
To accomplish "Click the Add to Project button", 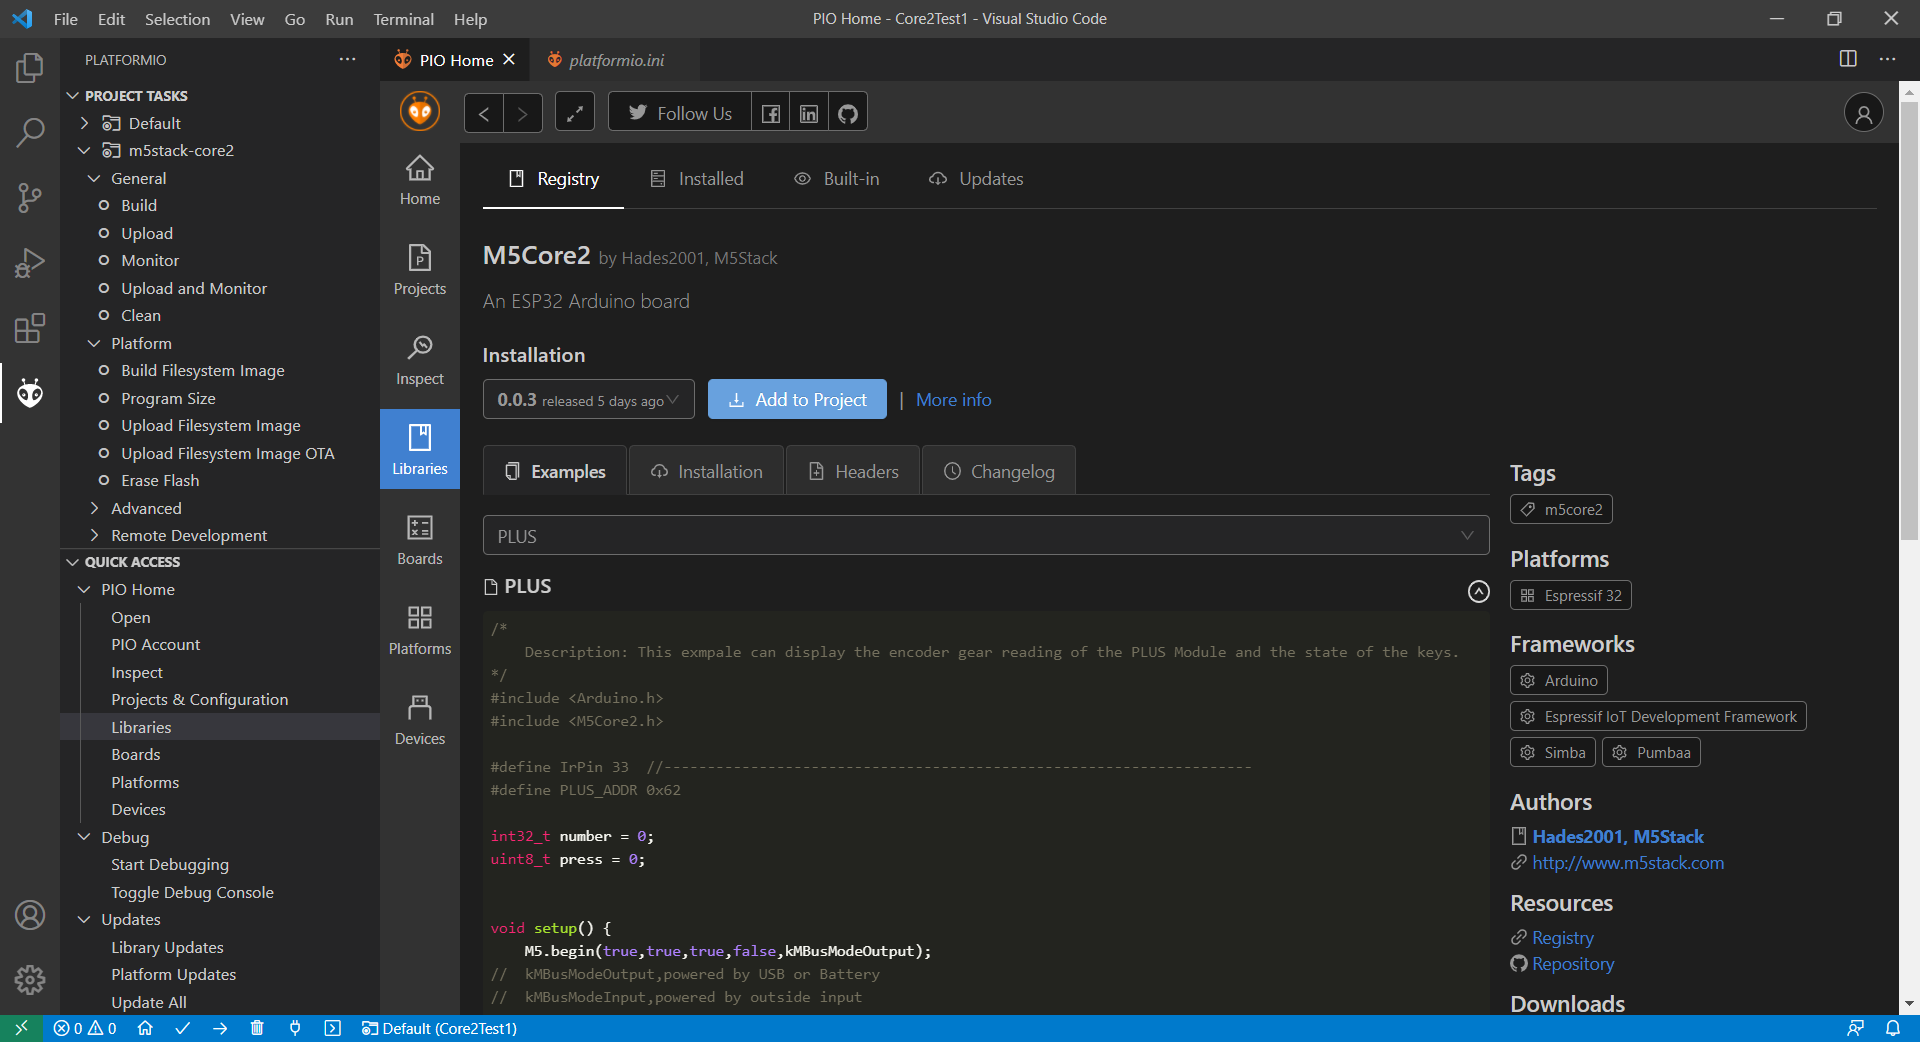I will pyautogui.click(x=797, y=399).
